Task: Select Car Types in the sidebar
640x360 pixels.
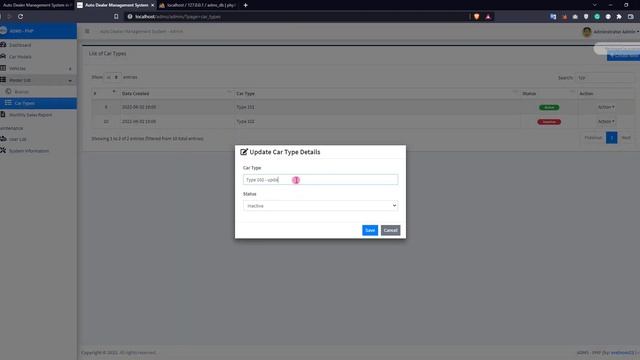Action: [38, 103]
